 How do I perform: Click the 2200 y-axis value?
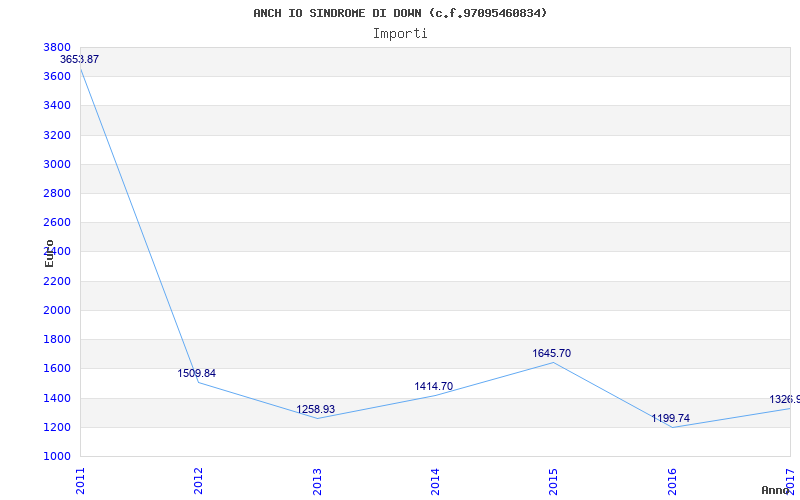57,281
